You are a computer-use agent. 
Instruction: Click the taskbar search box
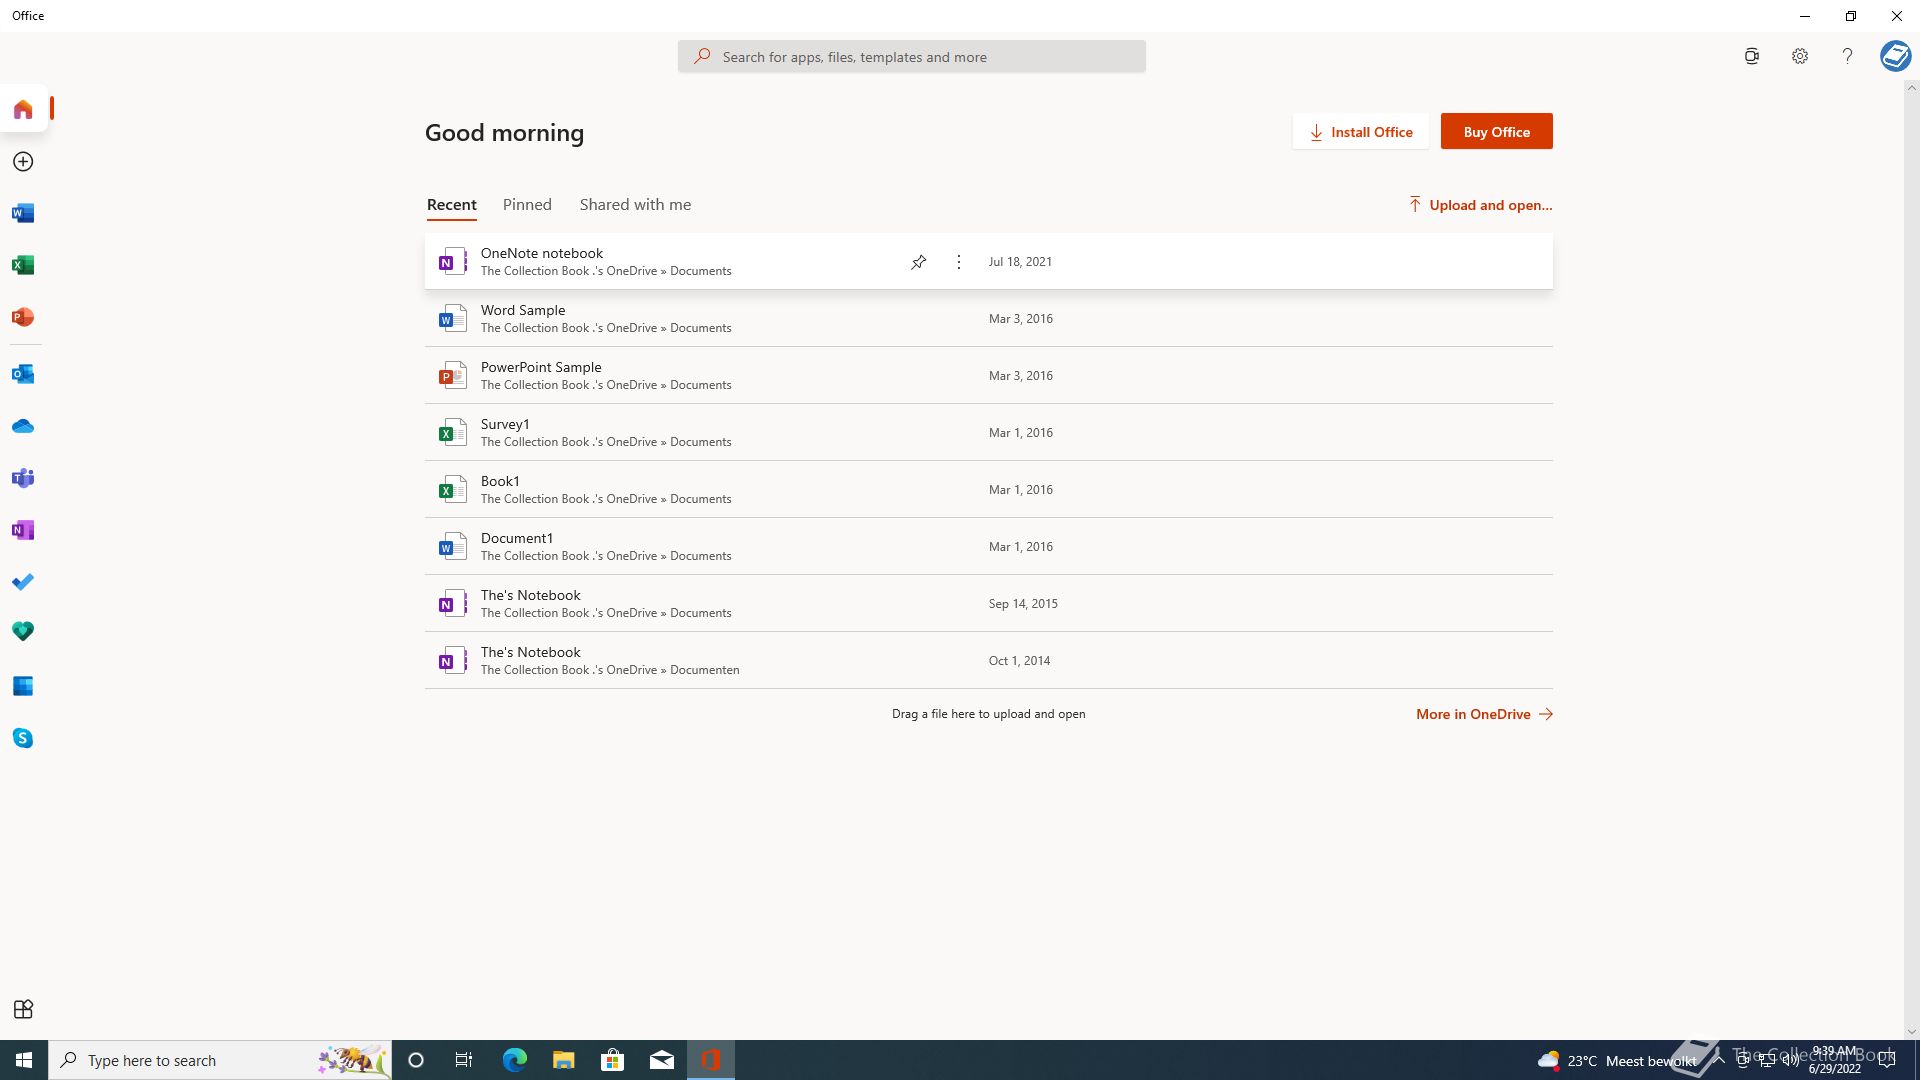tap(220, 1060)
